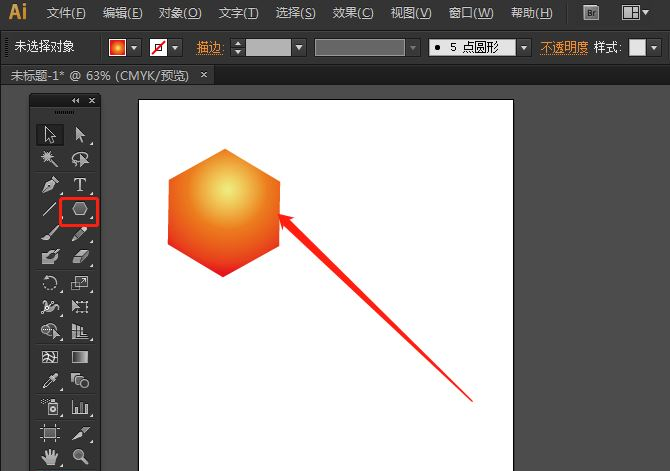Image resolution: width=670 pixels, height=471 pixels.
Task: Expand the stroke color dropdown arrow
Action: (x=175, y=47)
